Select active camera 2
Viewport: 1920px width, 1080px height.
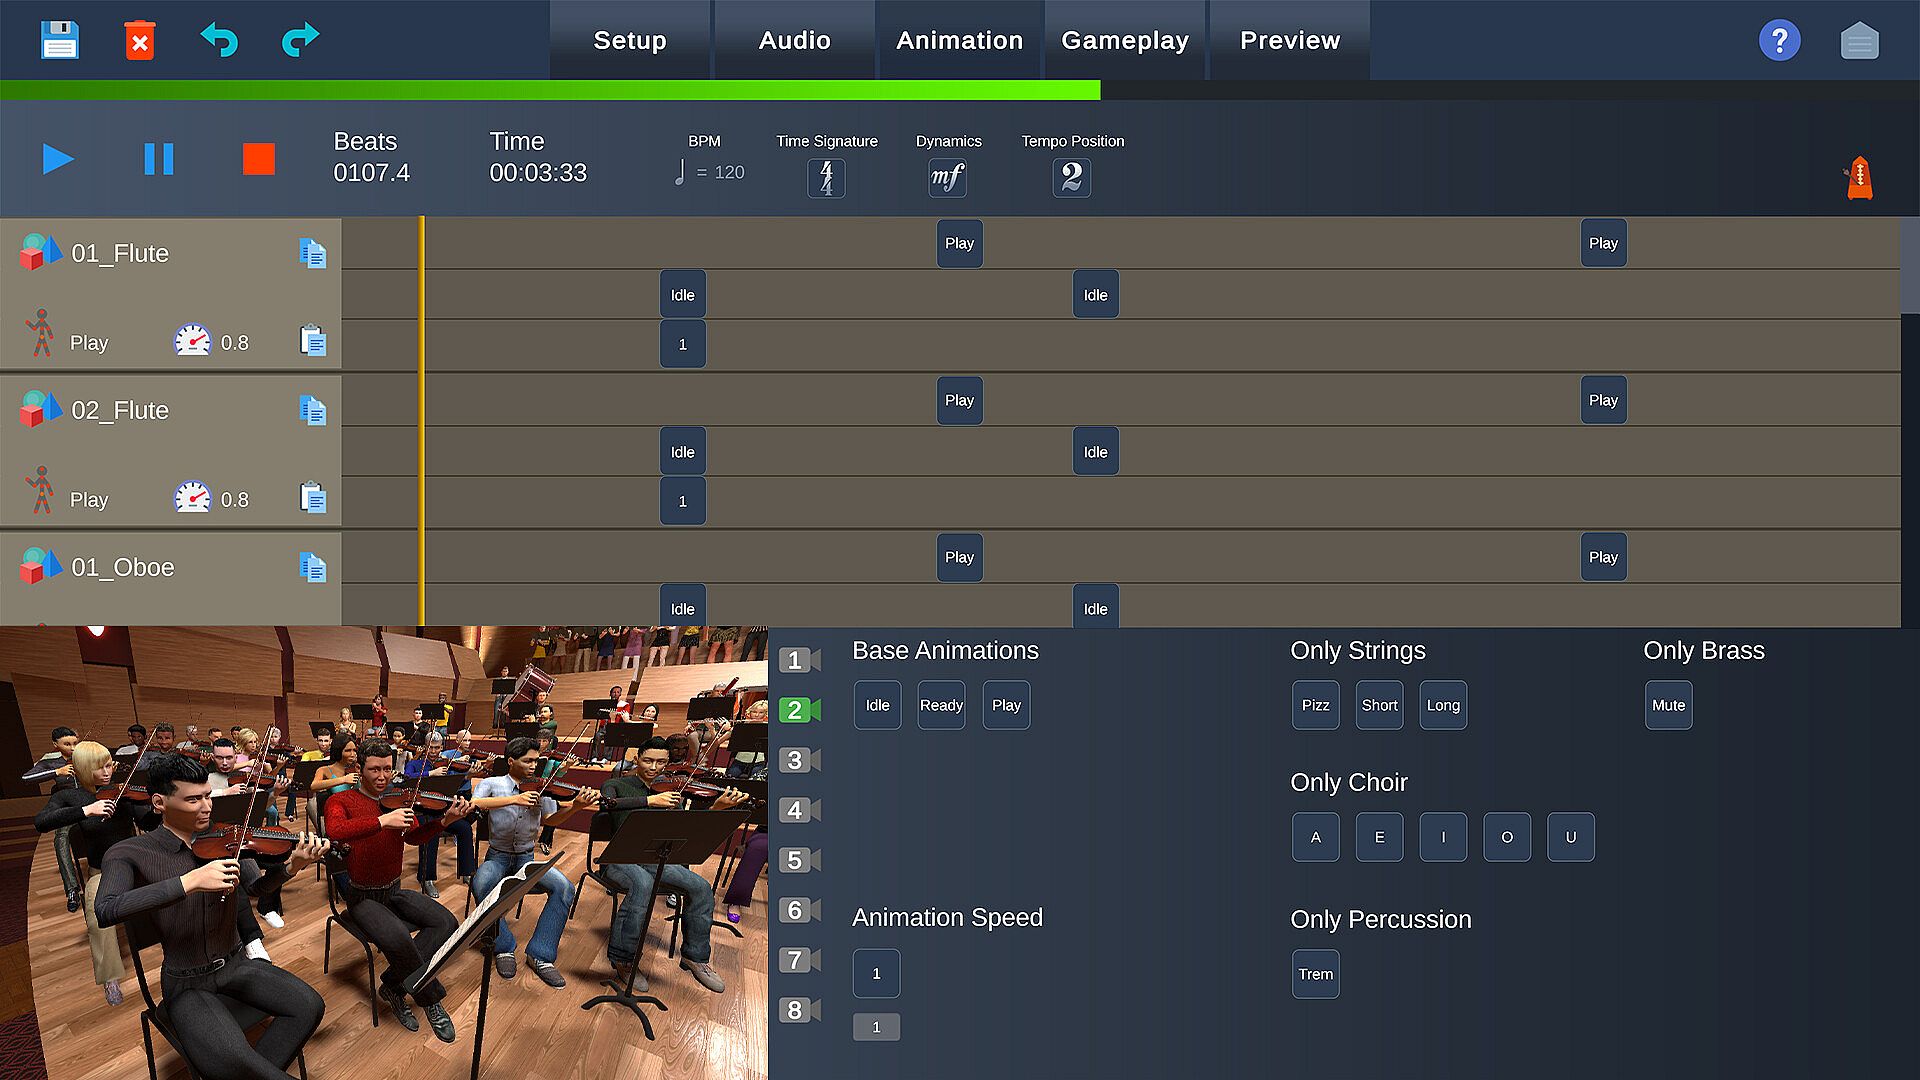(798, 710)
